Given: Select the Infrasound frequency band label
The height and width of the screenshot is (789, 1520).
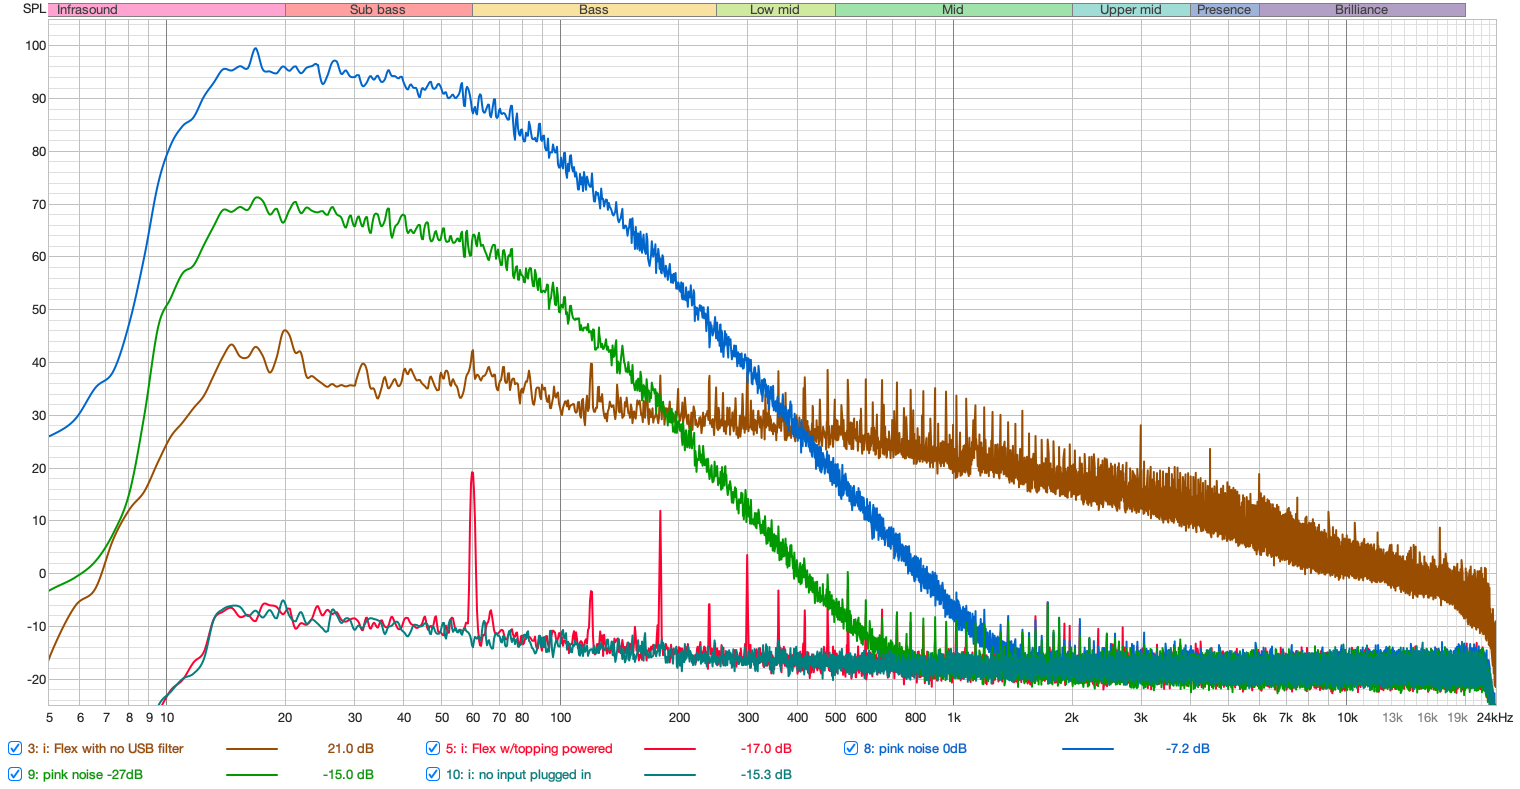Looking at the screenshot, I should point(166,10).
